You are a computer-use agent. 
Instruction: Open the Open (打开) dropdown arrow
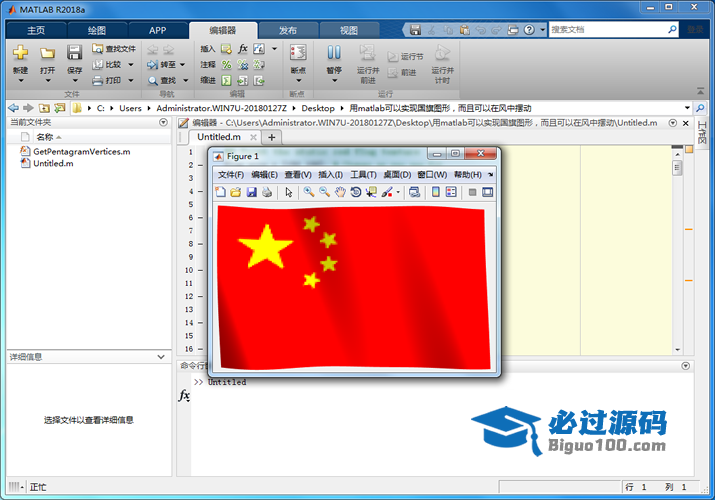click(x=48, y=81)
